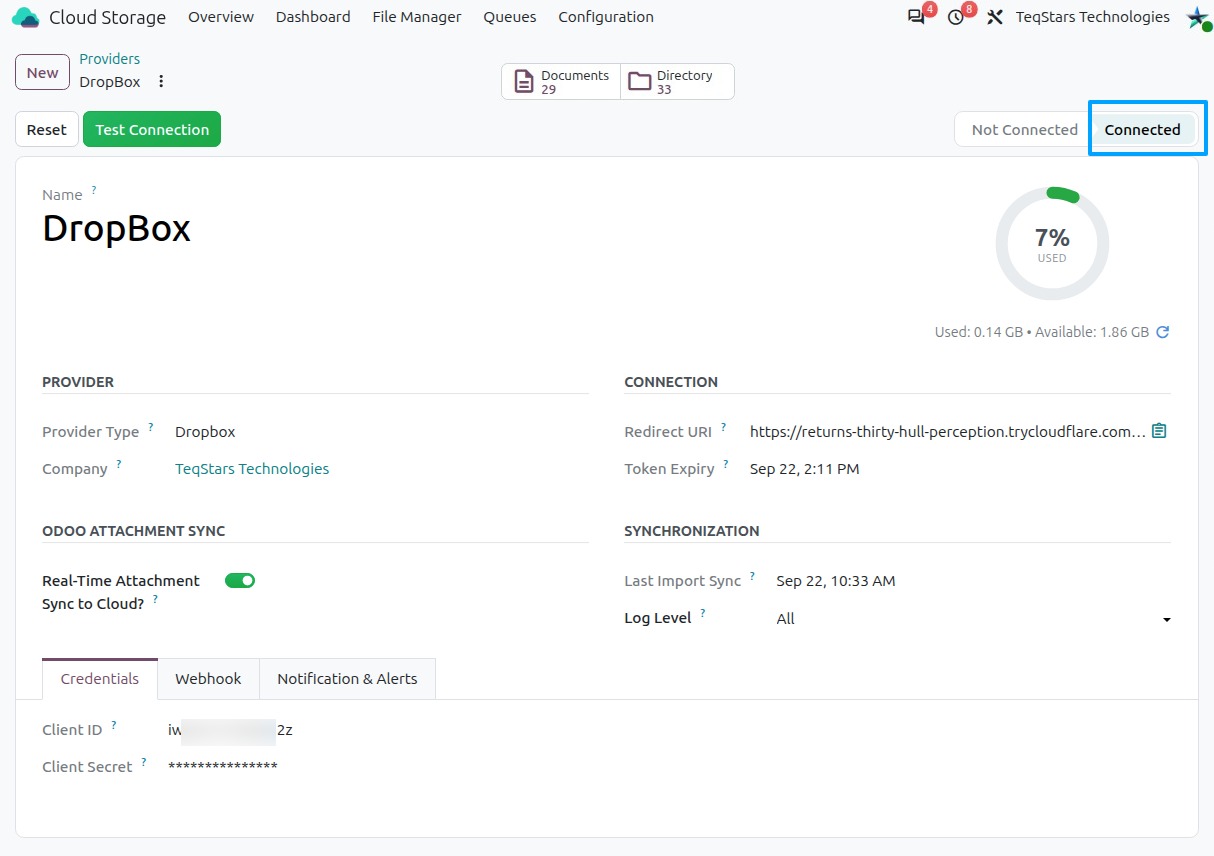Image resolution: width=1214 pixels, height=856 pixels.
Task: Open the user avatar star icon
Action: (x=1197, y=17)
